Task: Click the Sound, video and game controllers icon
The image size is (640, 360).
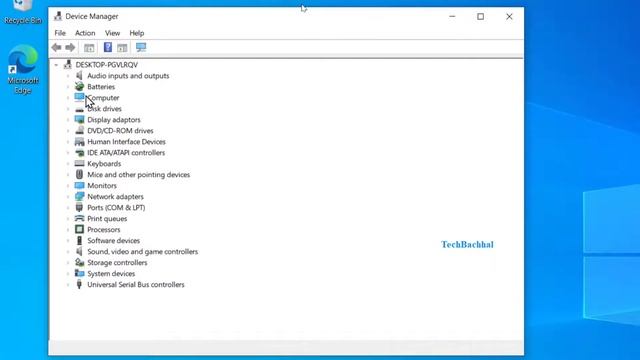Action: click(x=79, y=252)
